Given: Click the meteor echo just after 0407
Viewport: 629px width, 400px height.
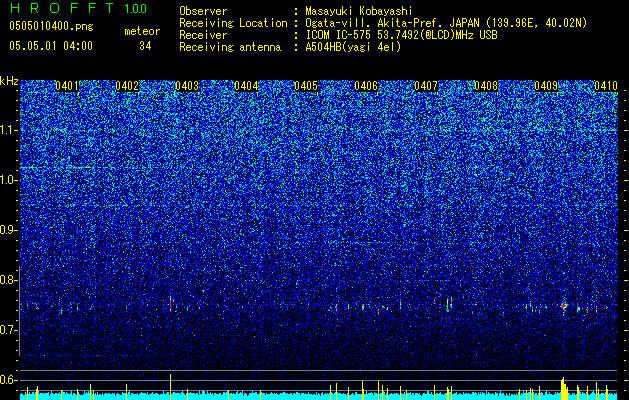Looking at the screenshot, I should (449, 304).
